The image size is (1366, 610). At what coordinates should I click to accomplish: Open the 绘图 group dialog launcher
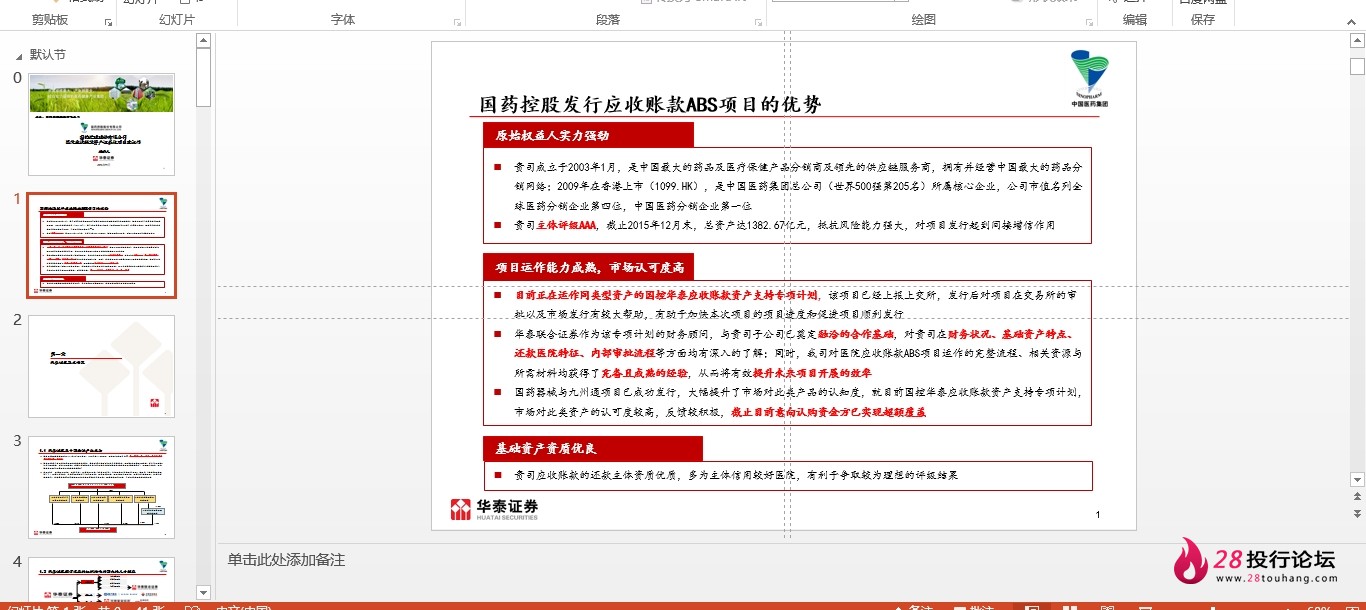(x=1089, y=21)
